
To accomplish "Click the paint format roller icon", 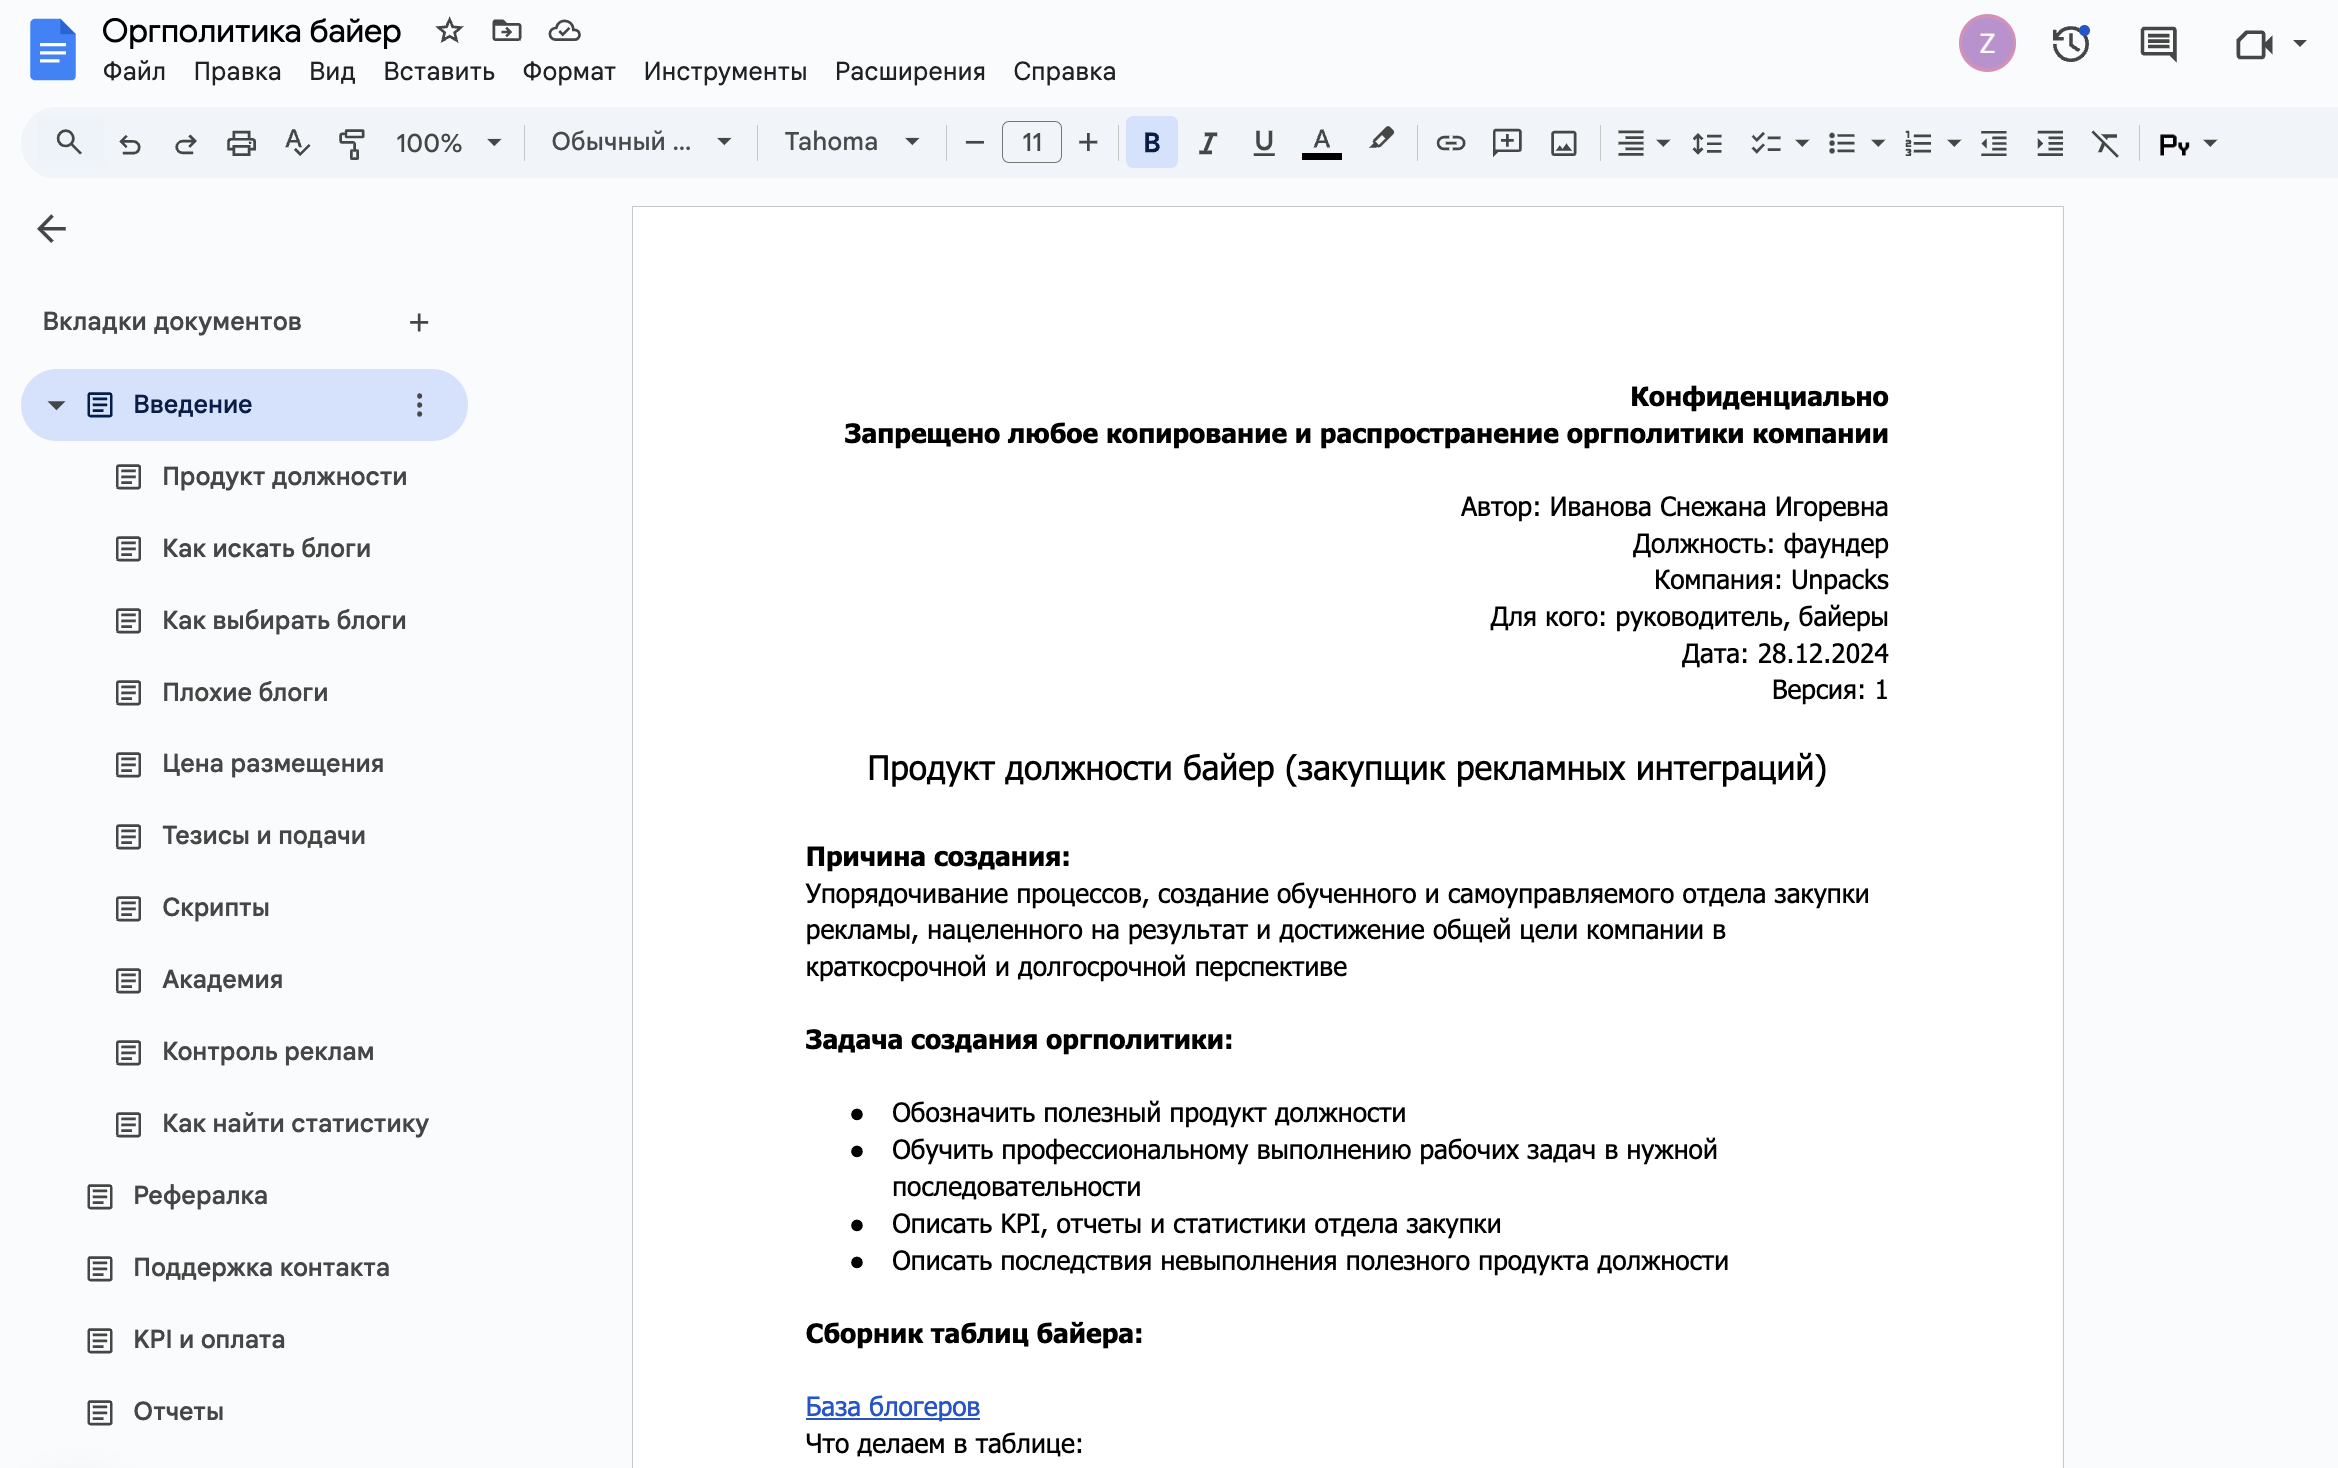I will coord(351,143).
